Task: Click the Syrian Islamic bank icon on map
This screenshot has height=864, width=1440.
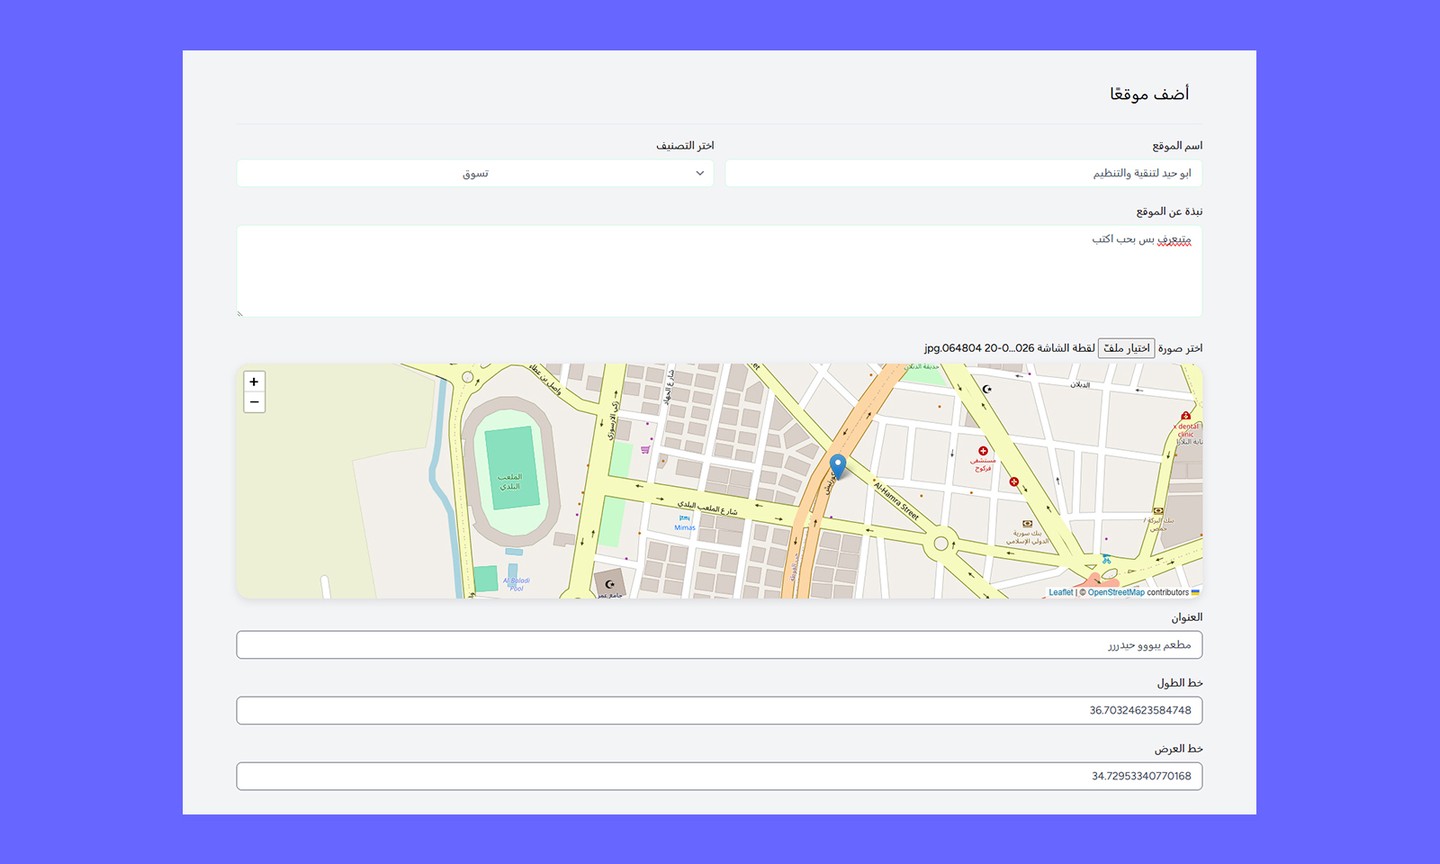Action: 1027,523
